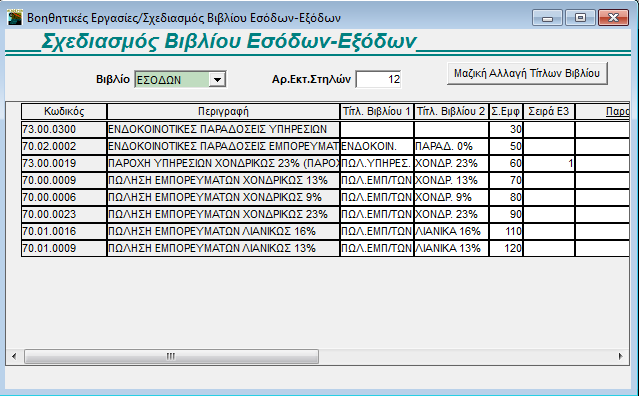Viewport: 639px width, 396px height.
Task: Maximize the window
Action: [580, 18]
